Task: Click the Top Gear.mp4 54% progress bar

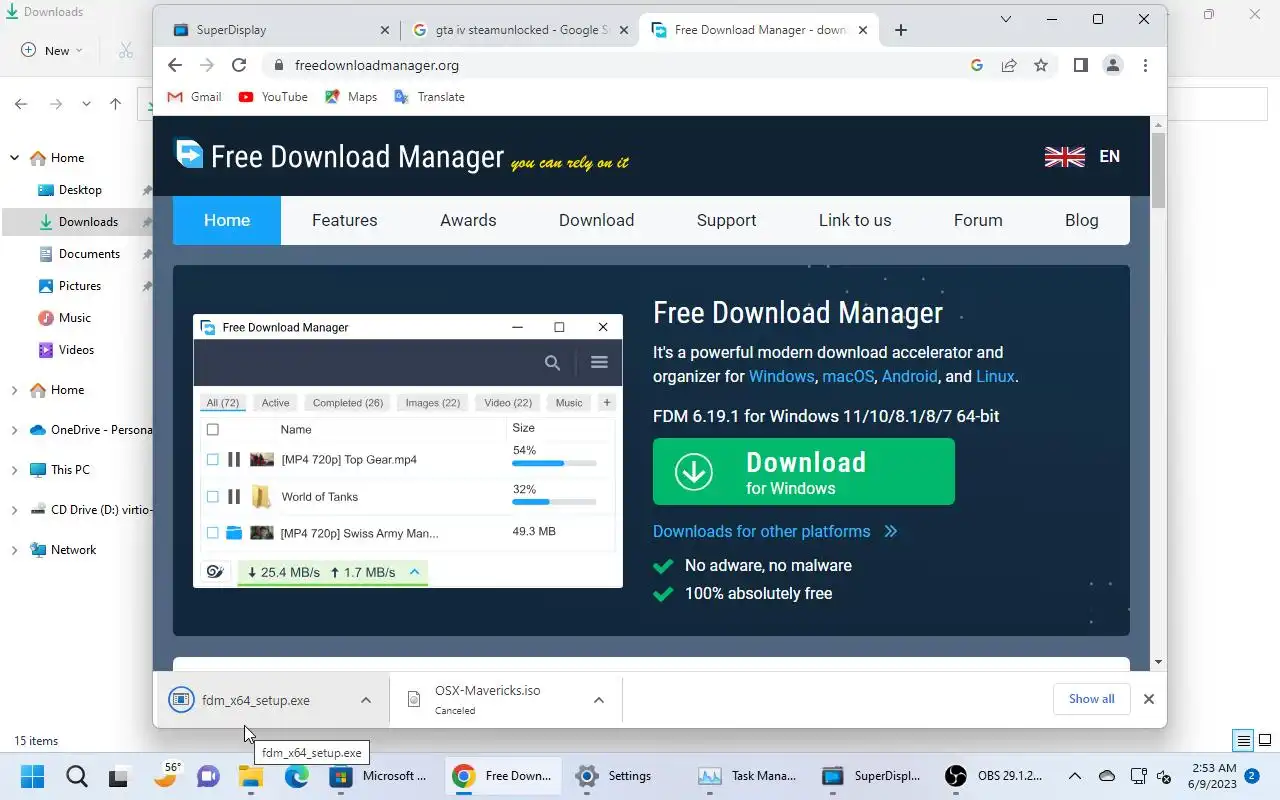Action: coord(554,464)
